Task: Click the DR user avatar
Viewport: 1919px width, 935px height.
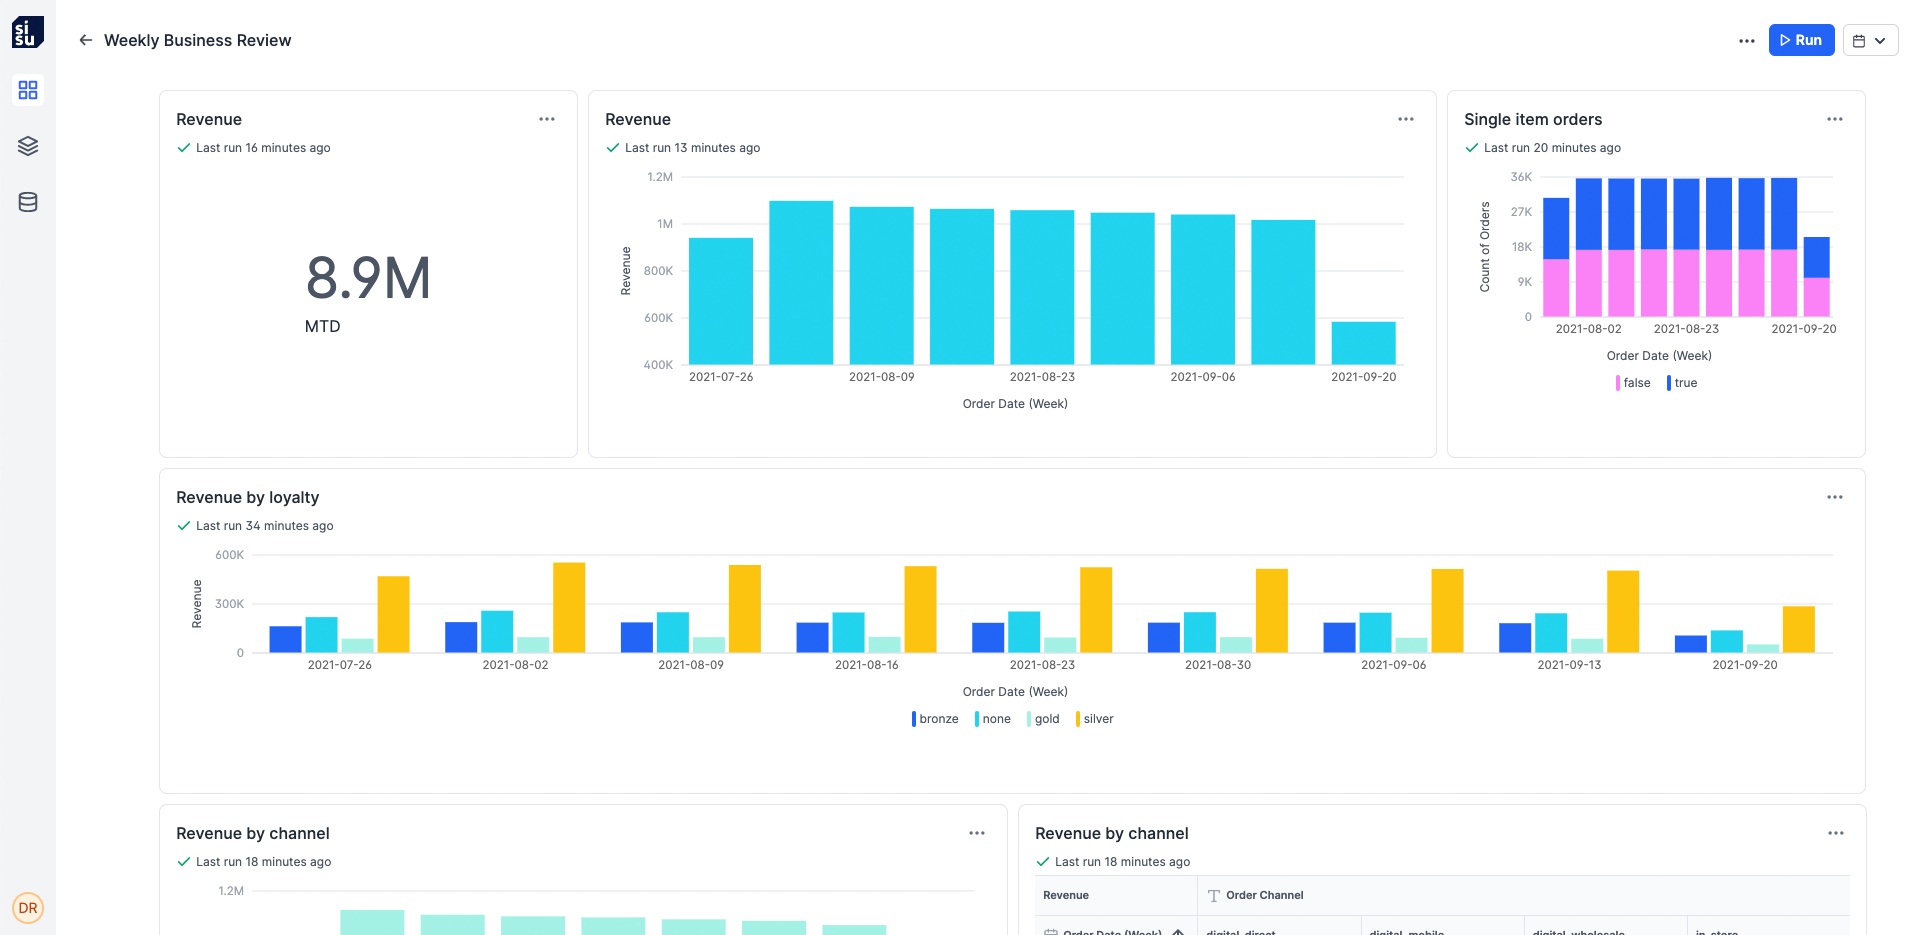Action: 28,908
